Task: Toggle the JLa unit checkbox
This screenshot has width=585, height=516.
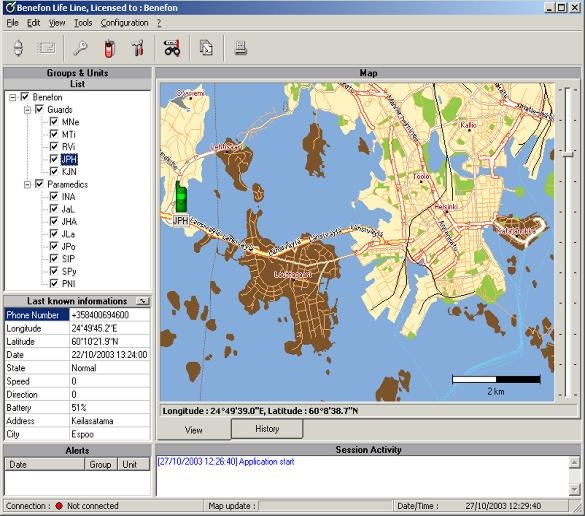Action: click(x=54, y=234)
